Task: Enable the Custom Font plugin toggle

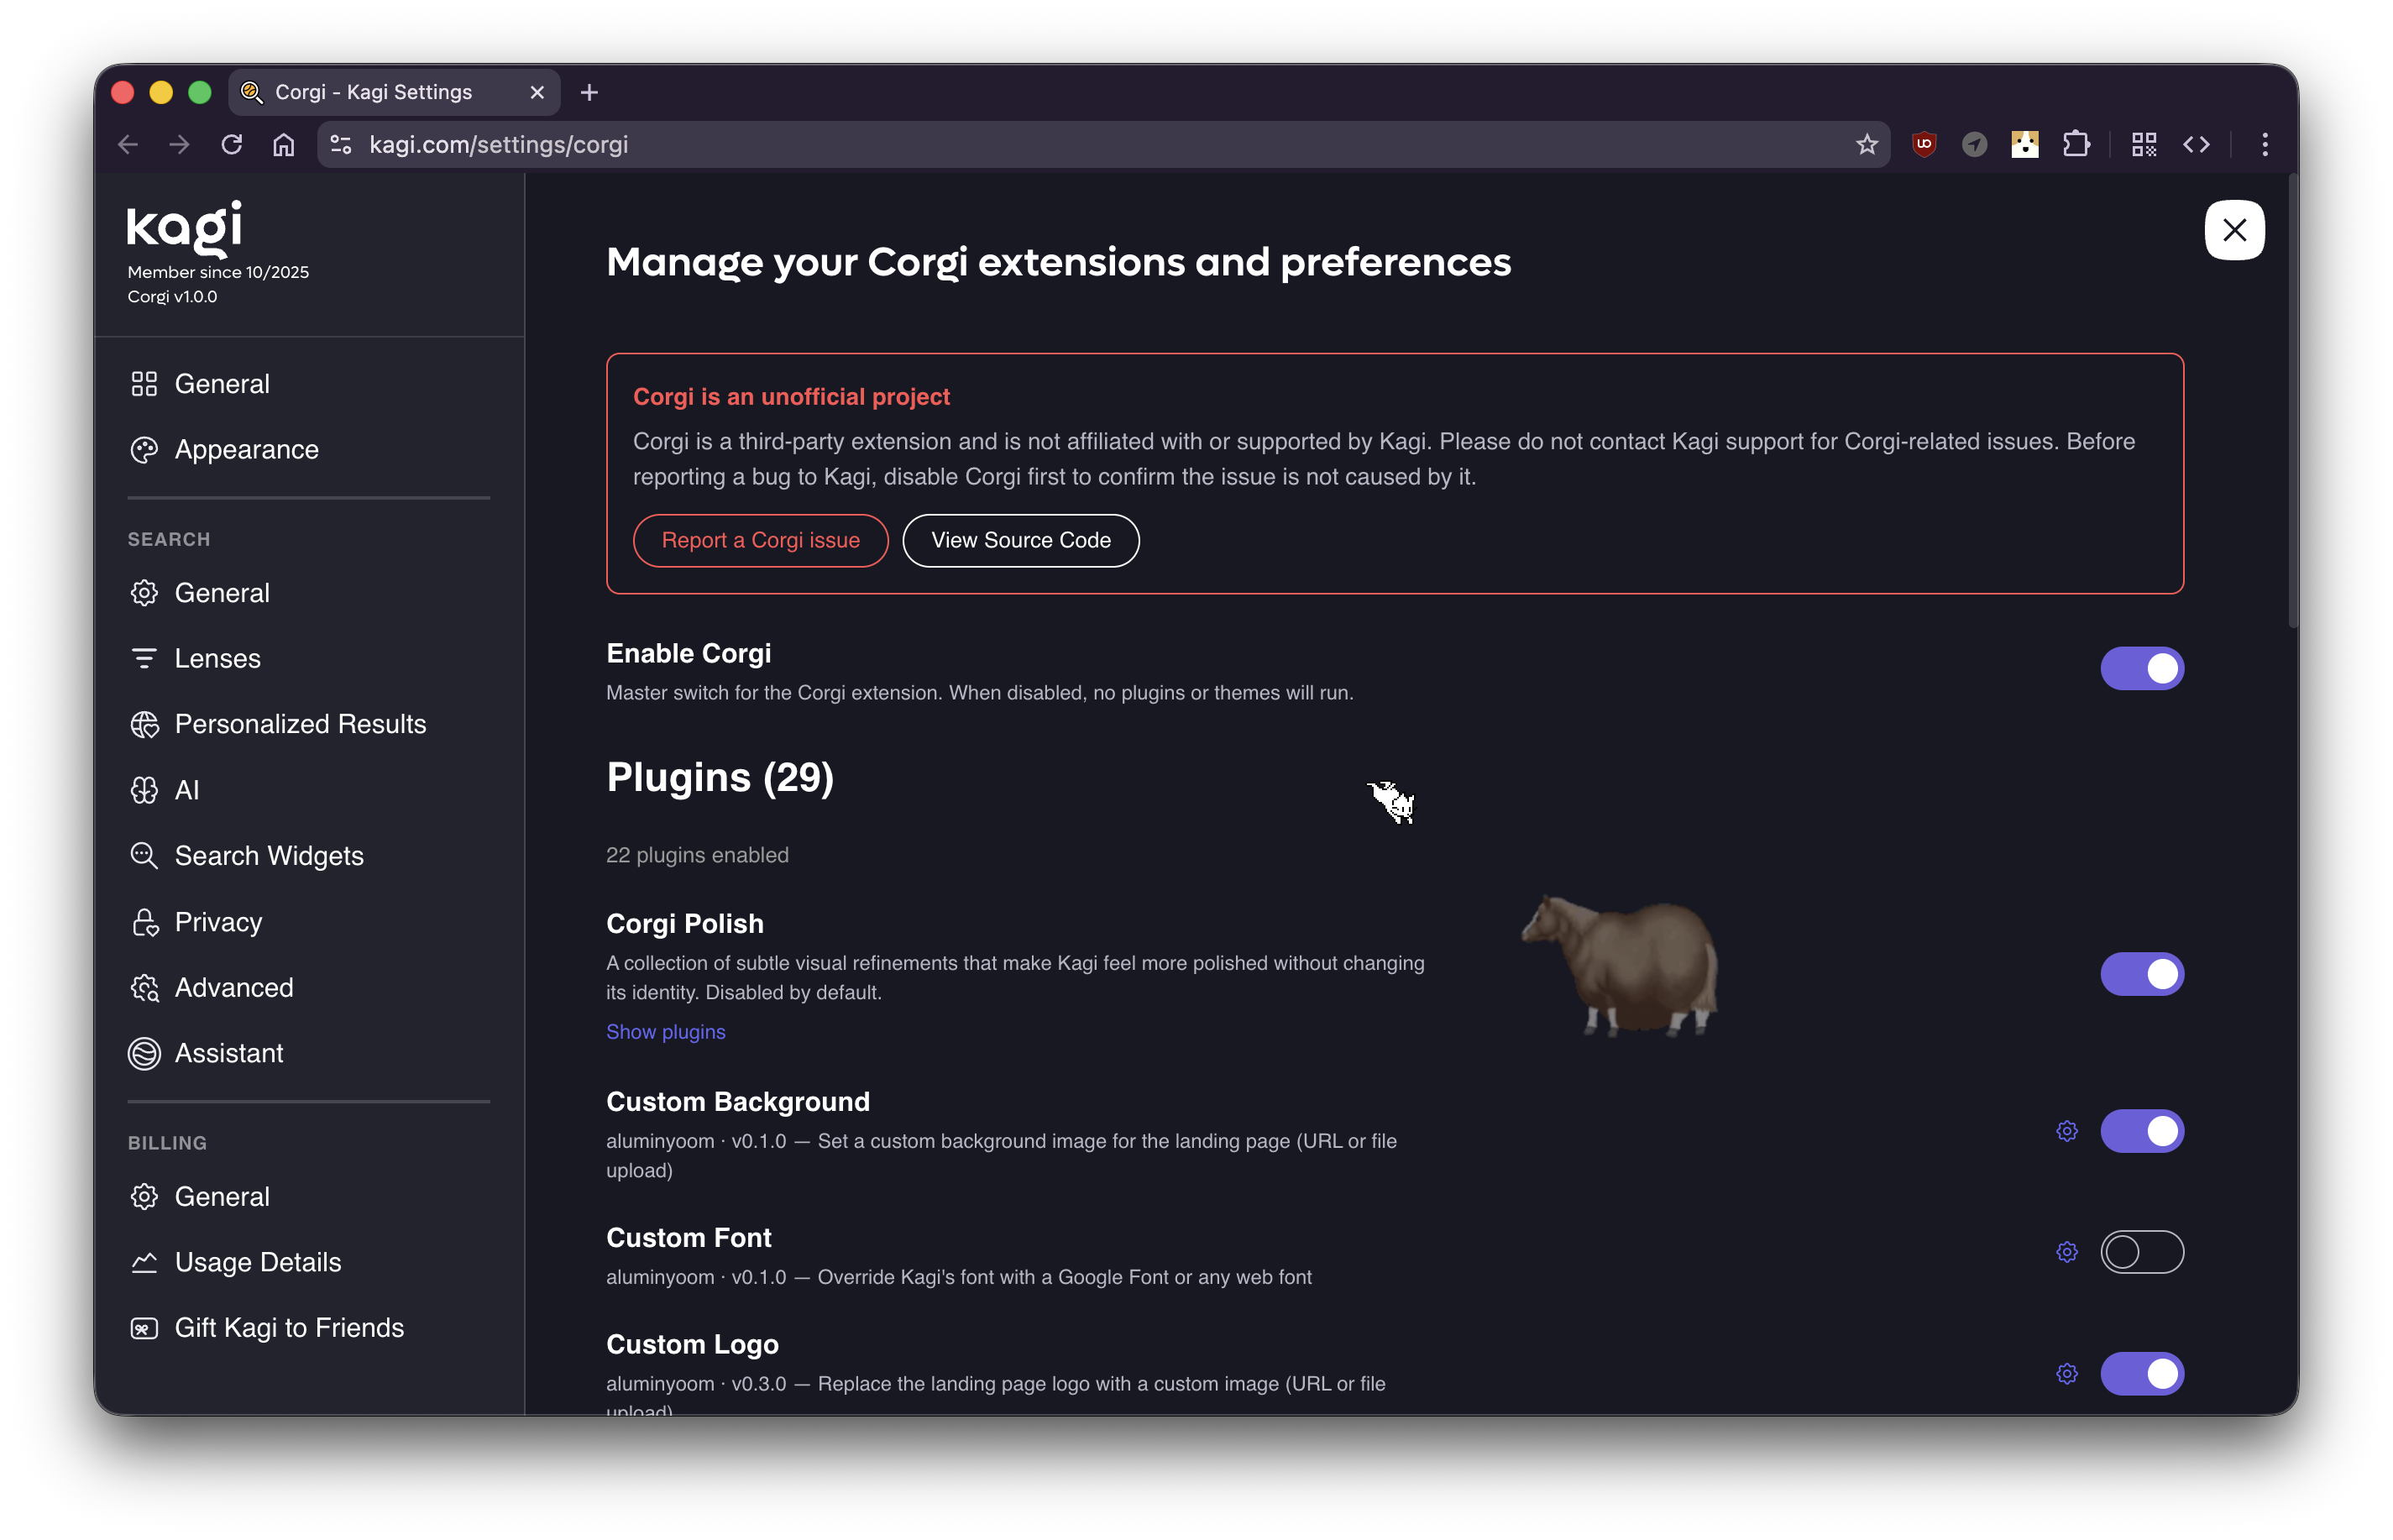Action: coord(2141,1252)
